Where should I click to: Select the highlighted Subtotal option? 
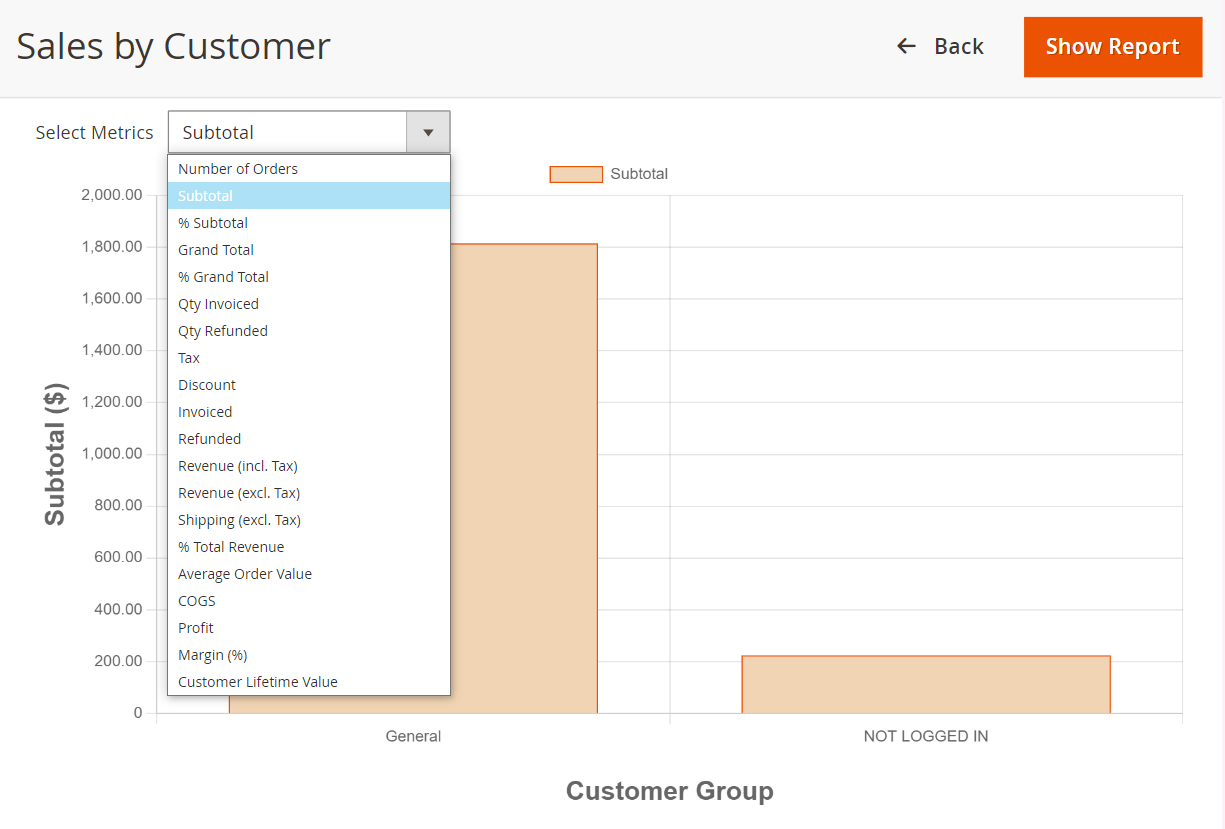tap(309, 196)
